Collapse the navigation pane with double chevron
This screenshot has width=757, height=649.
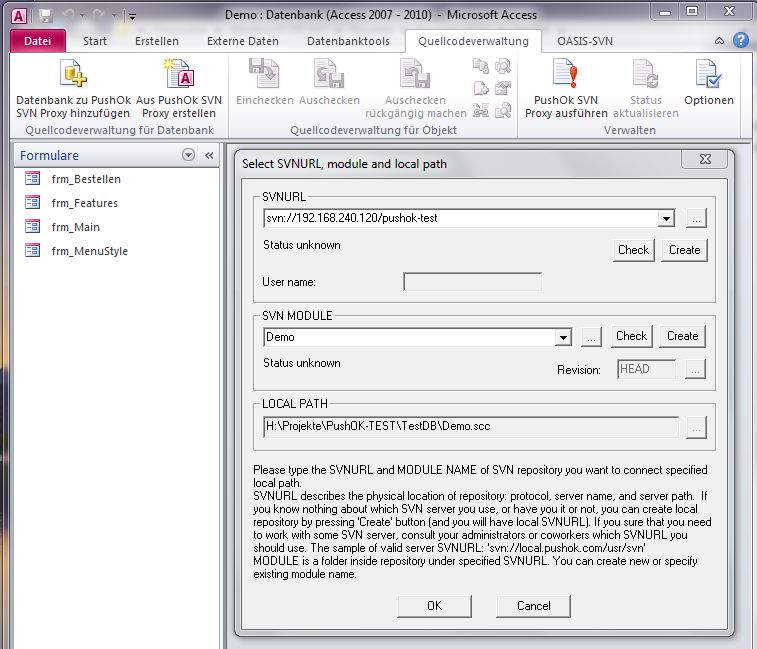(209, 156)
